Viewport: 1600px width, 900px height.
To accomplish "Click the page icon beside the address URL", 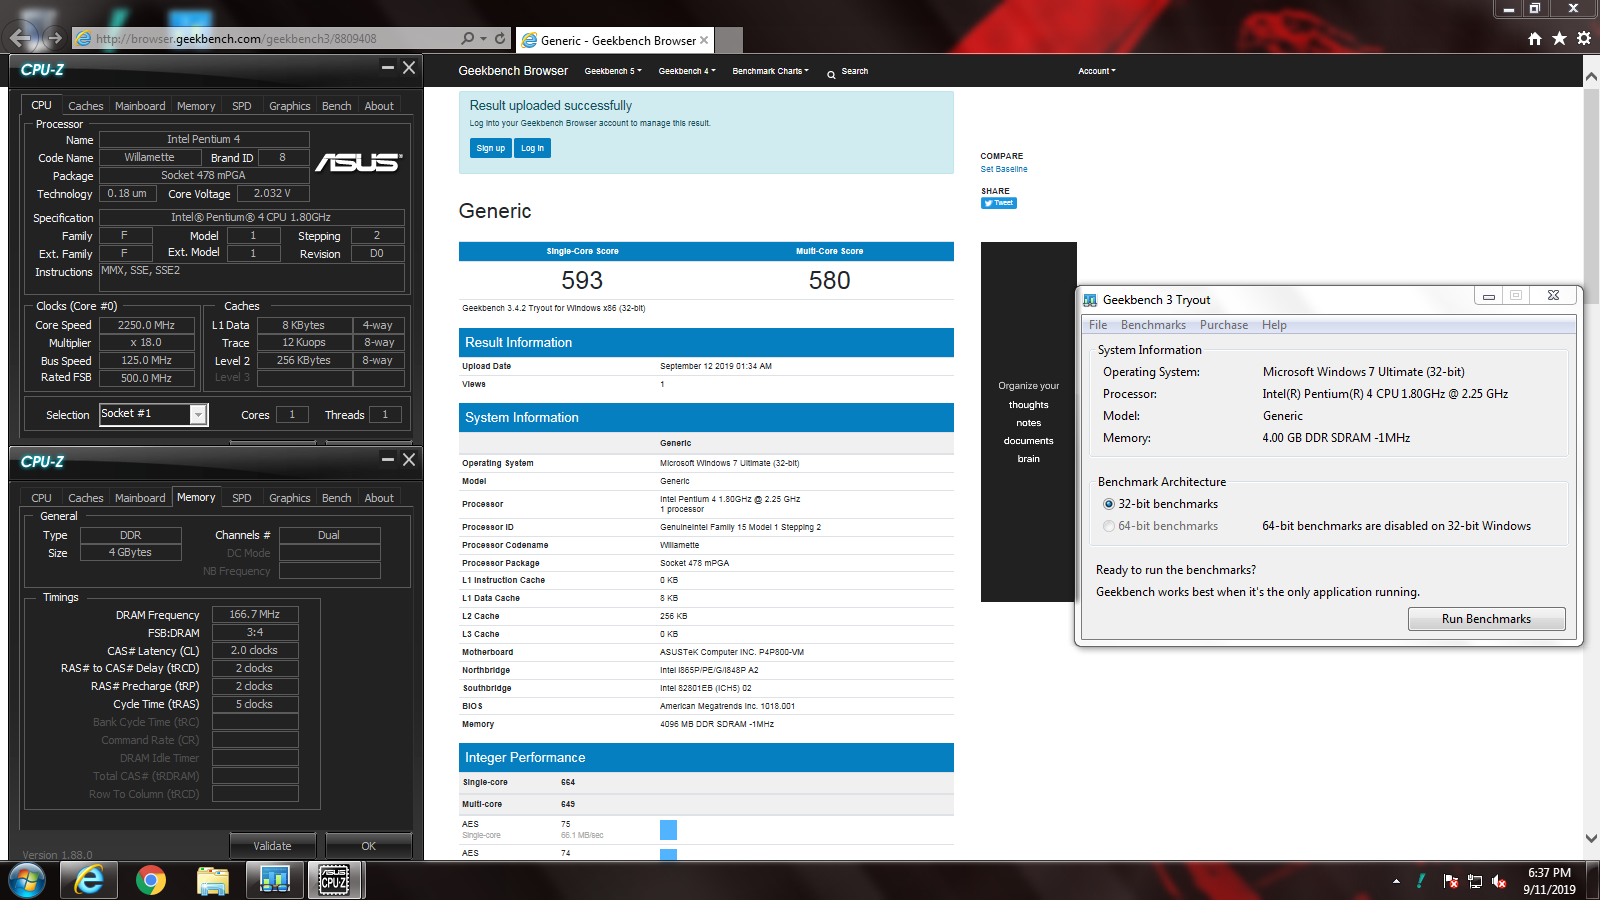I will pos(85,39).
